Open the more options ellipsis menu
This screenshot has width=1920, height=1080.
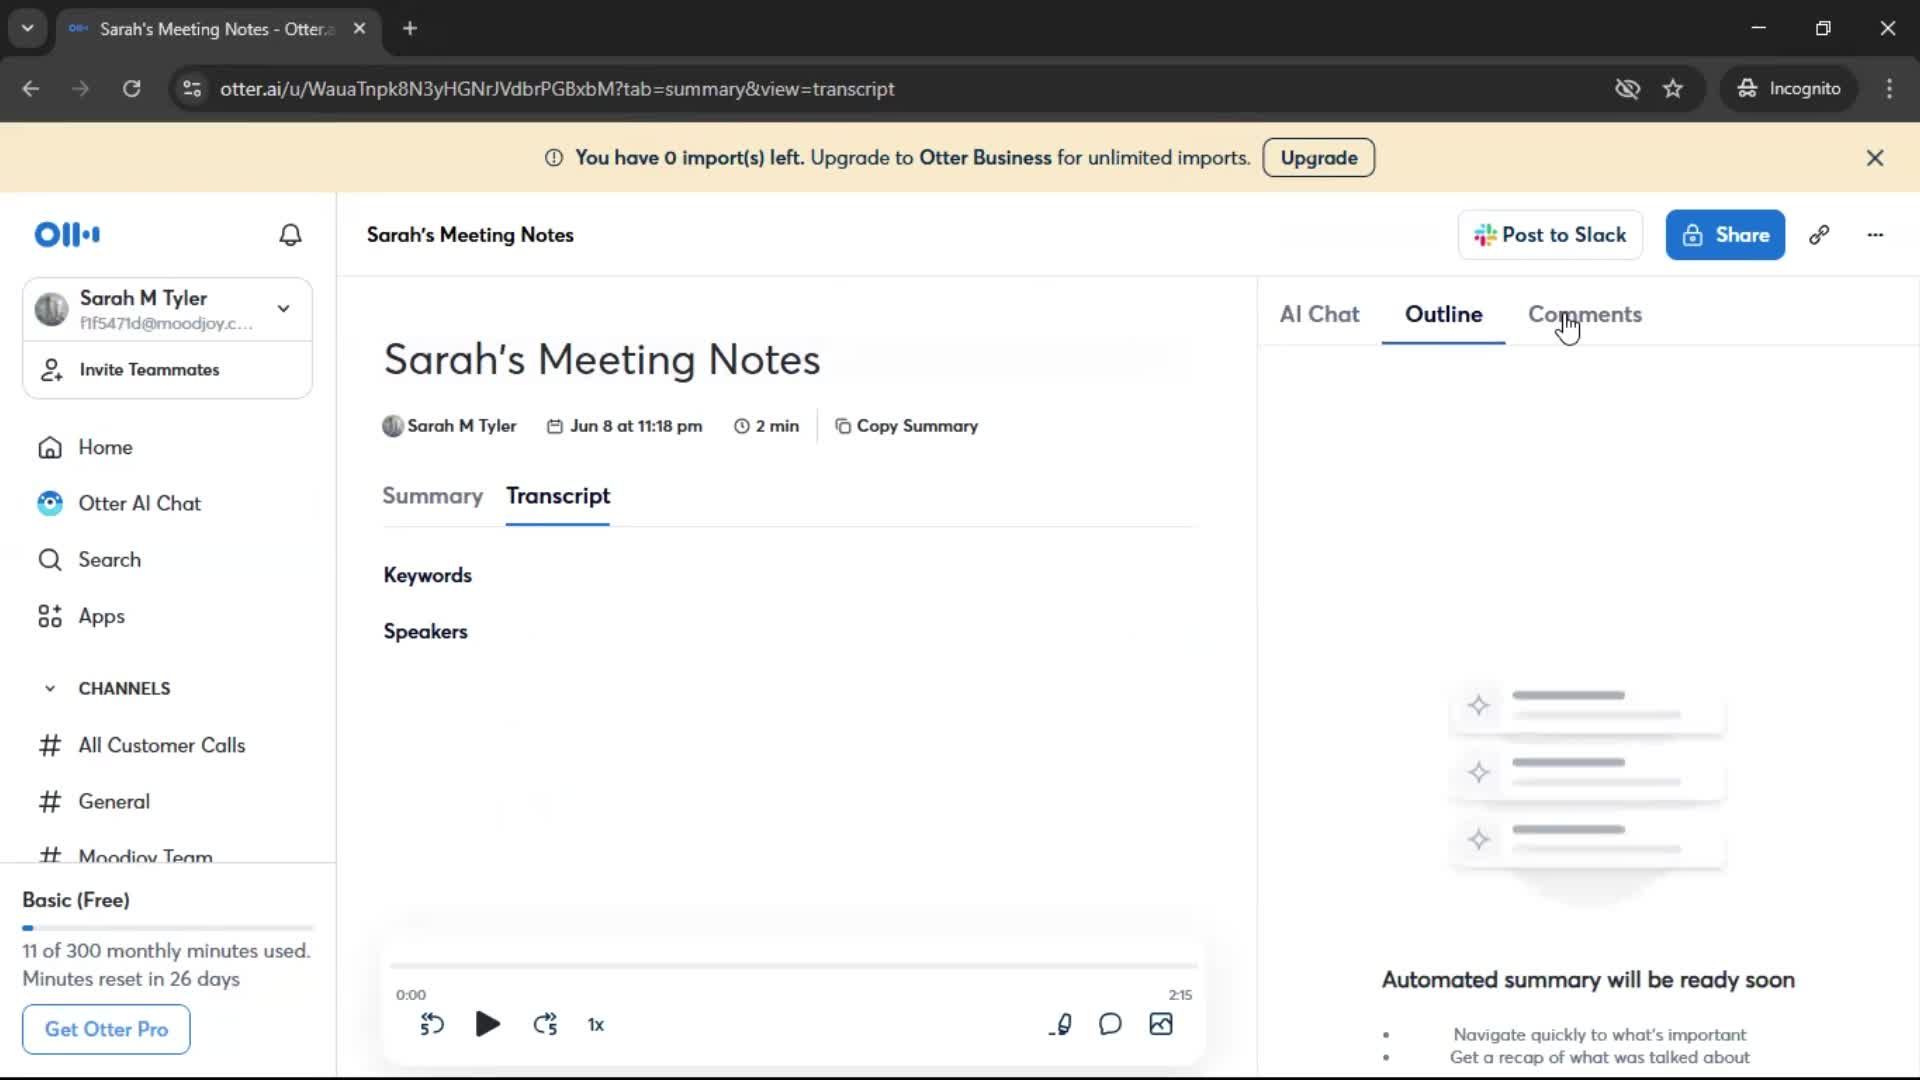coord(1875,235)
